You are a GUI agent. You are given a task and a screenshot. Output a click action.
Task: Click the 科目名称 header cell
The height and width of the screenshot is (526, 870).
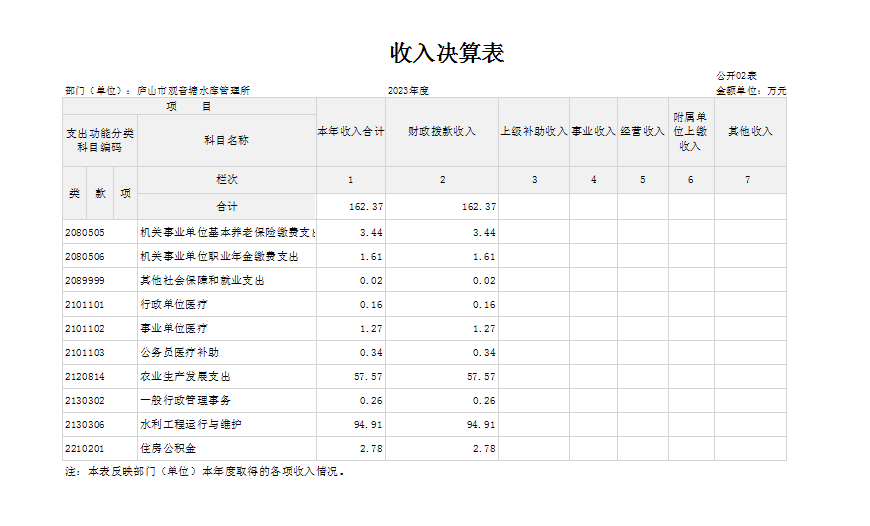click(x=226, y=140)
